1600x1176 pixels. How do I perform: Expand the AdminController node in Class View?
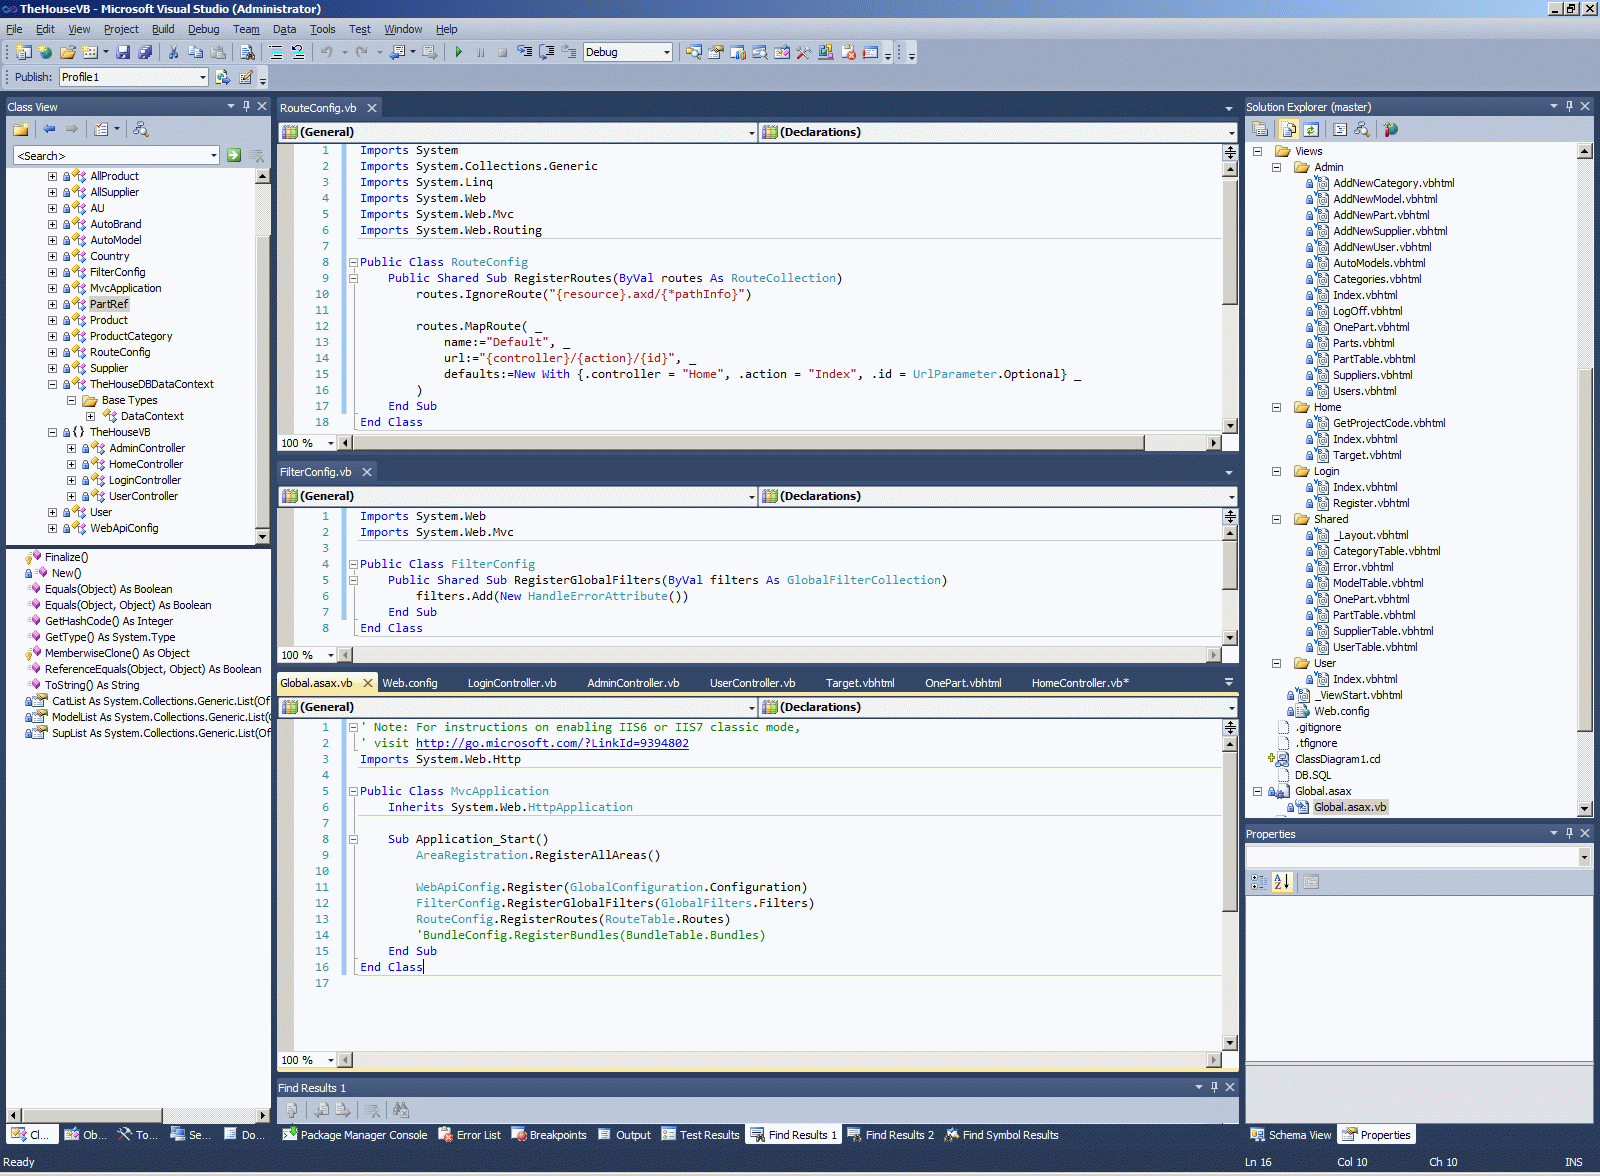point(71,448)
